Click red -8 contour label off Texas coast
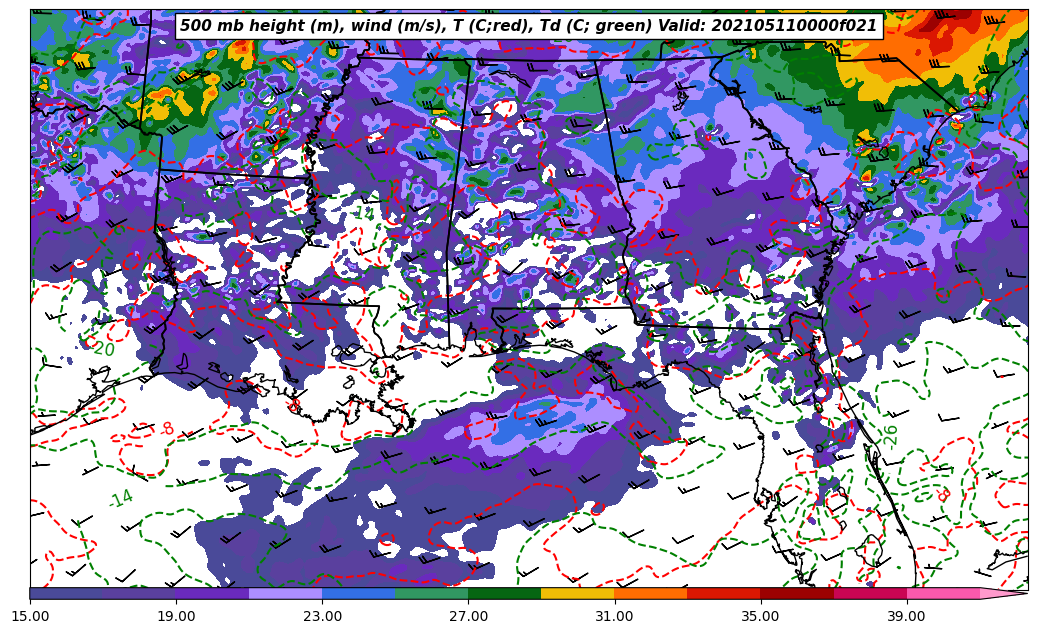The height and width of the screenshot is (633, 1037). click(166, 430)
